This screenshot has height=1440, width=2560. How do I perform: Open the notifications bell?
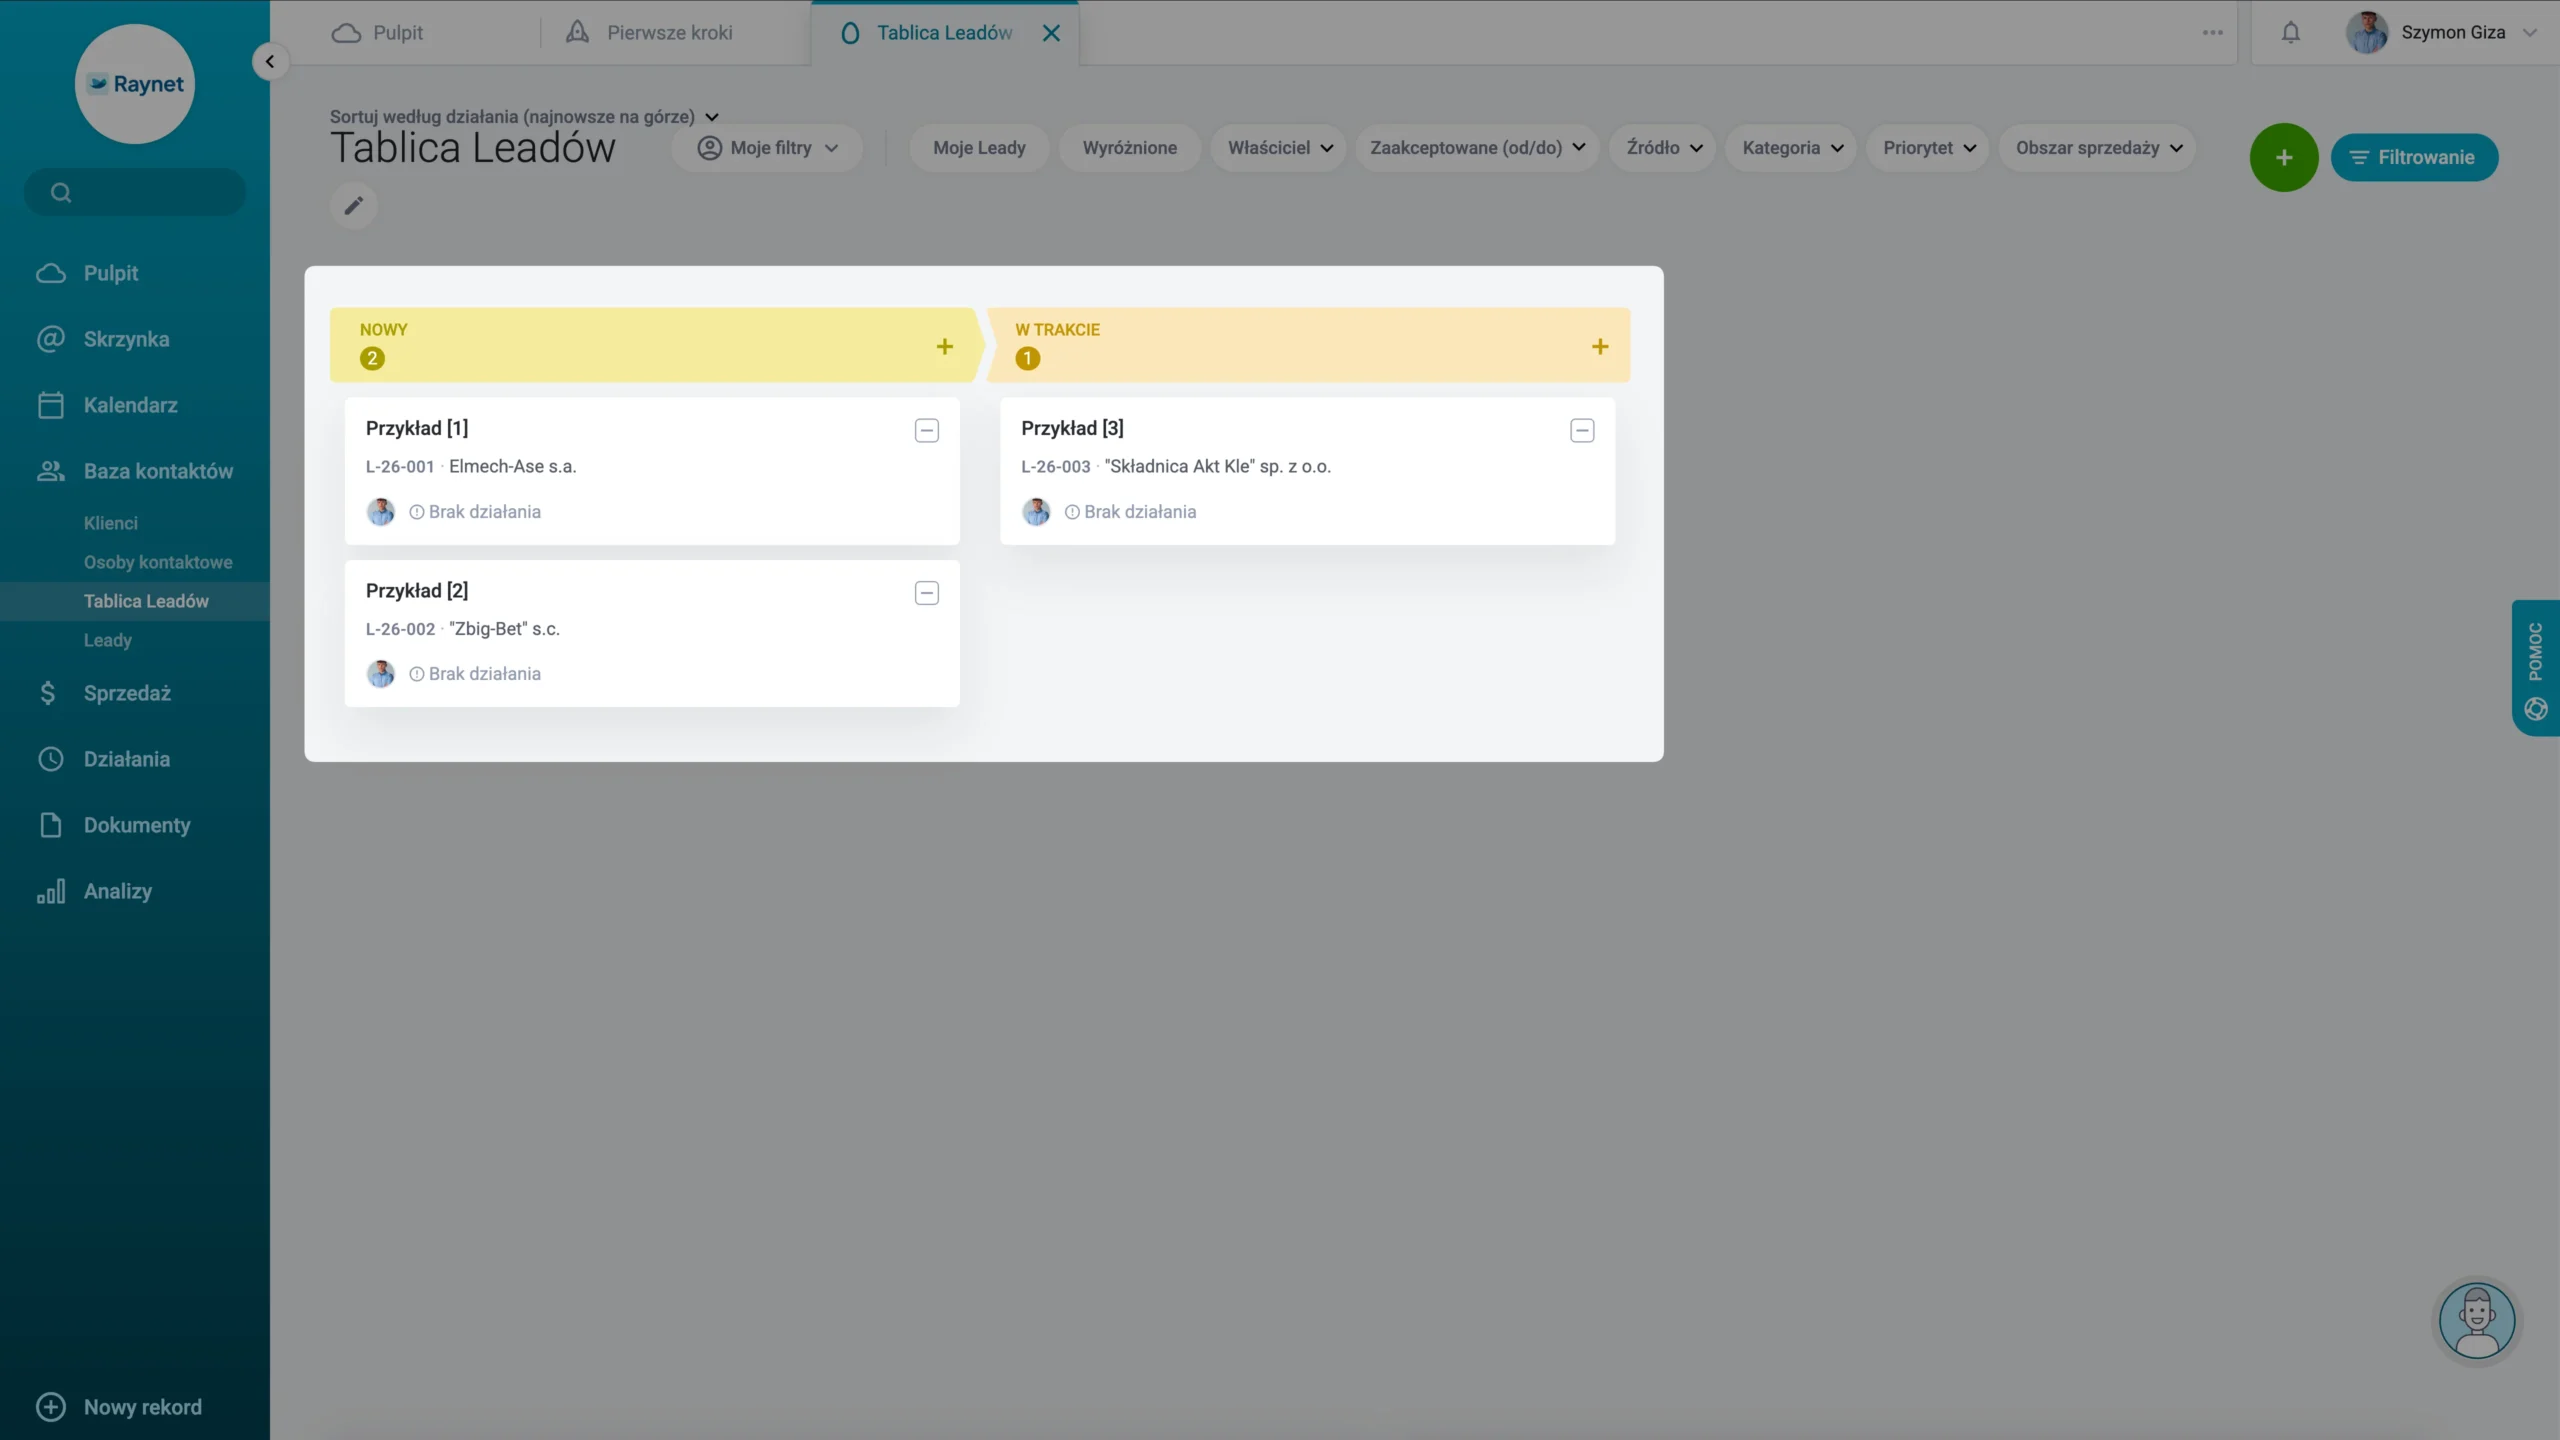(x=2290, y=33)
